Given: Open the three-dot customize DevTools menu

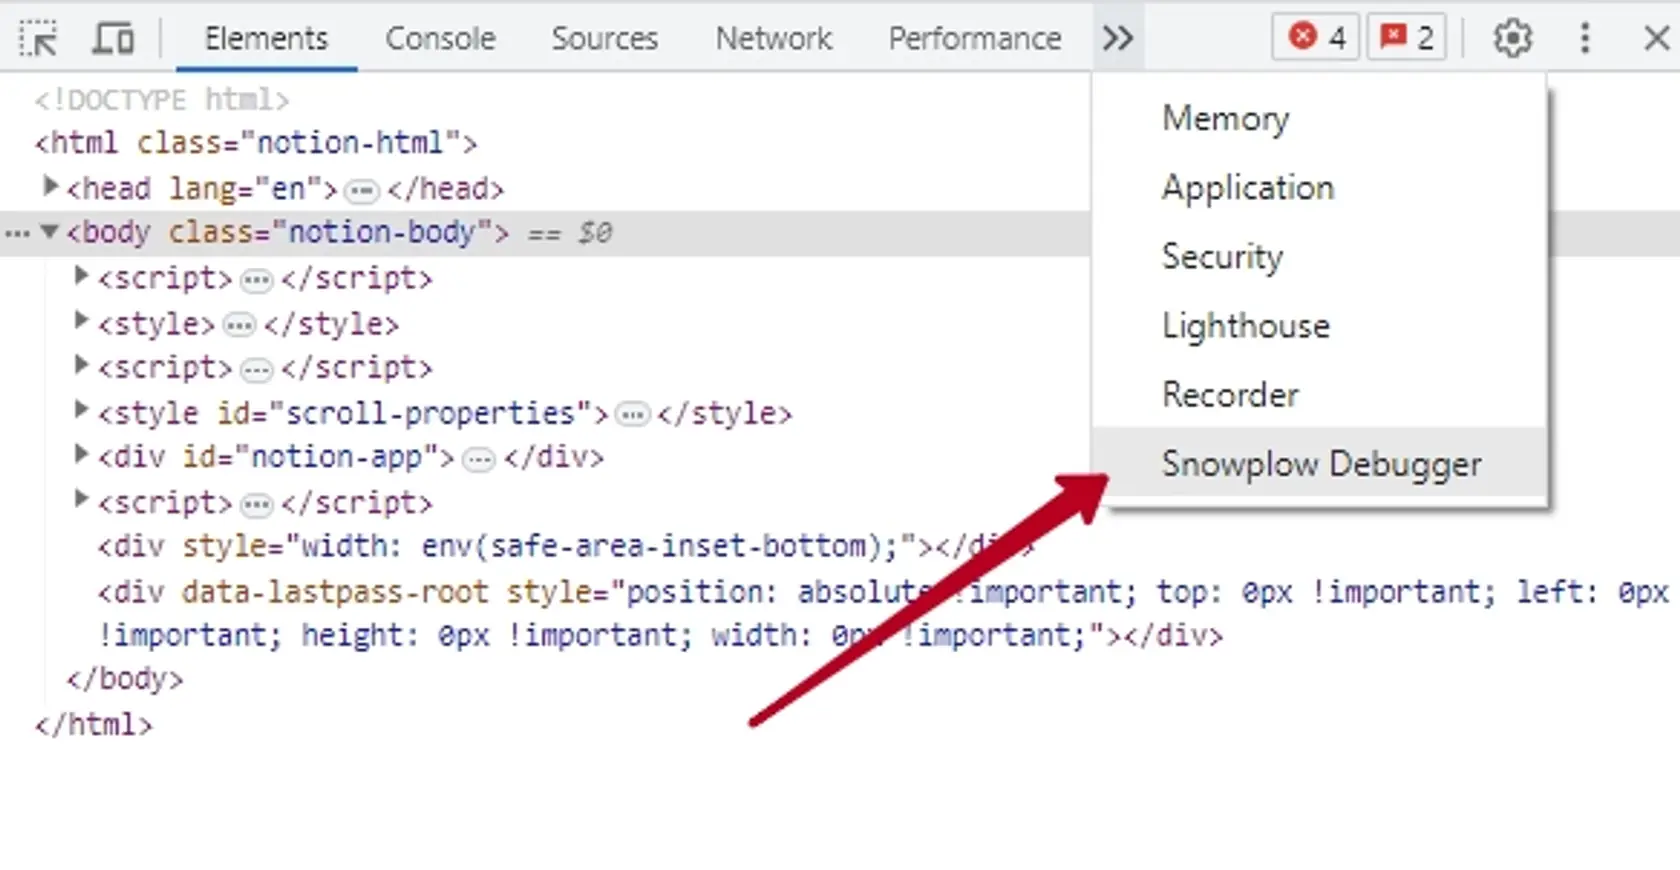Looking at the screenshot, I should coord(1585,38).
